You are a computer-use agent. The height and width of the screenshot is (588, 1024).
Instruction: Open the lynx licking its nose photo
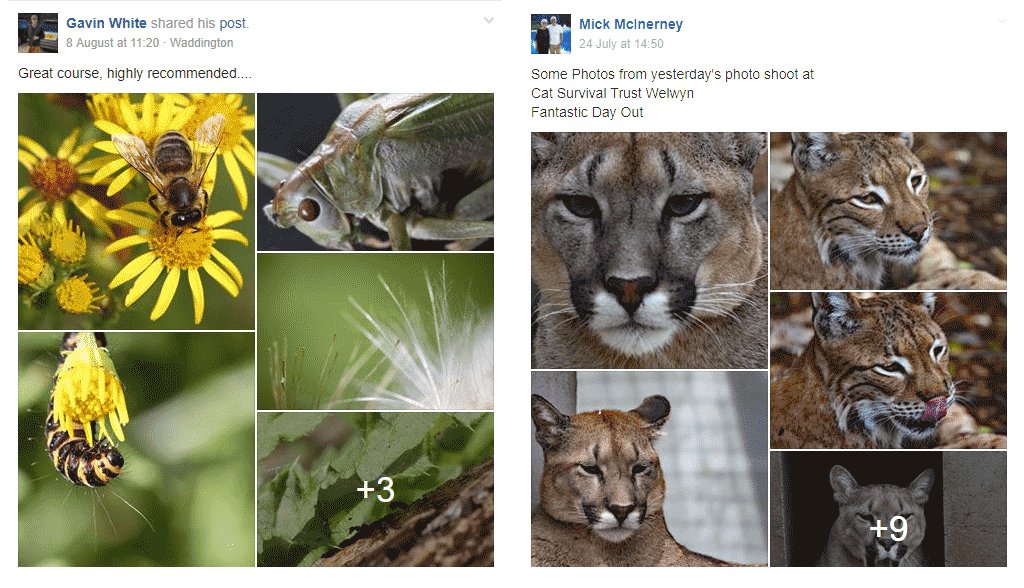[x=888, y=370]
